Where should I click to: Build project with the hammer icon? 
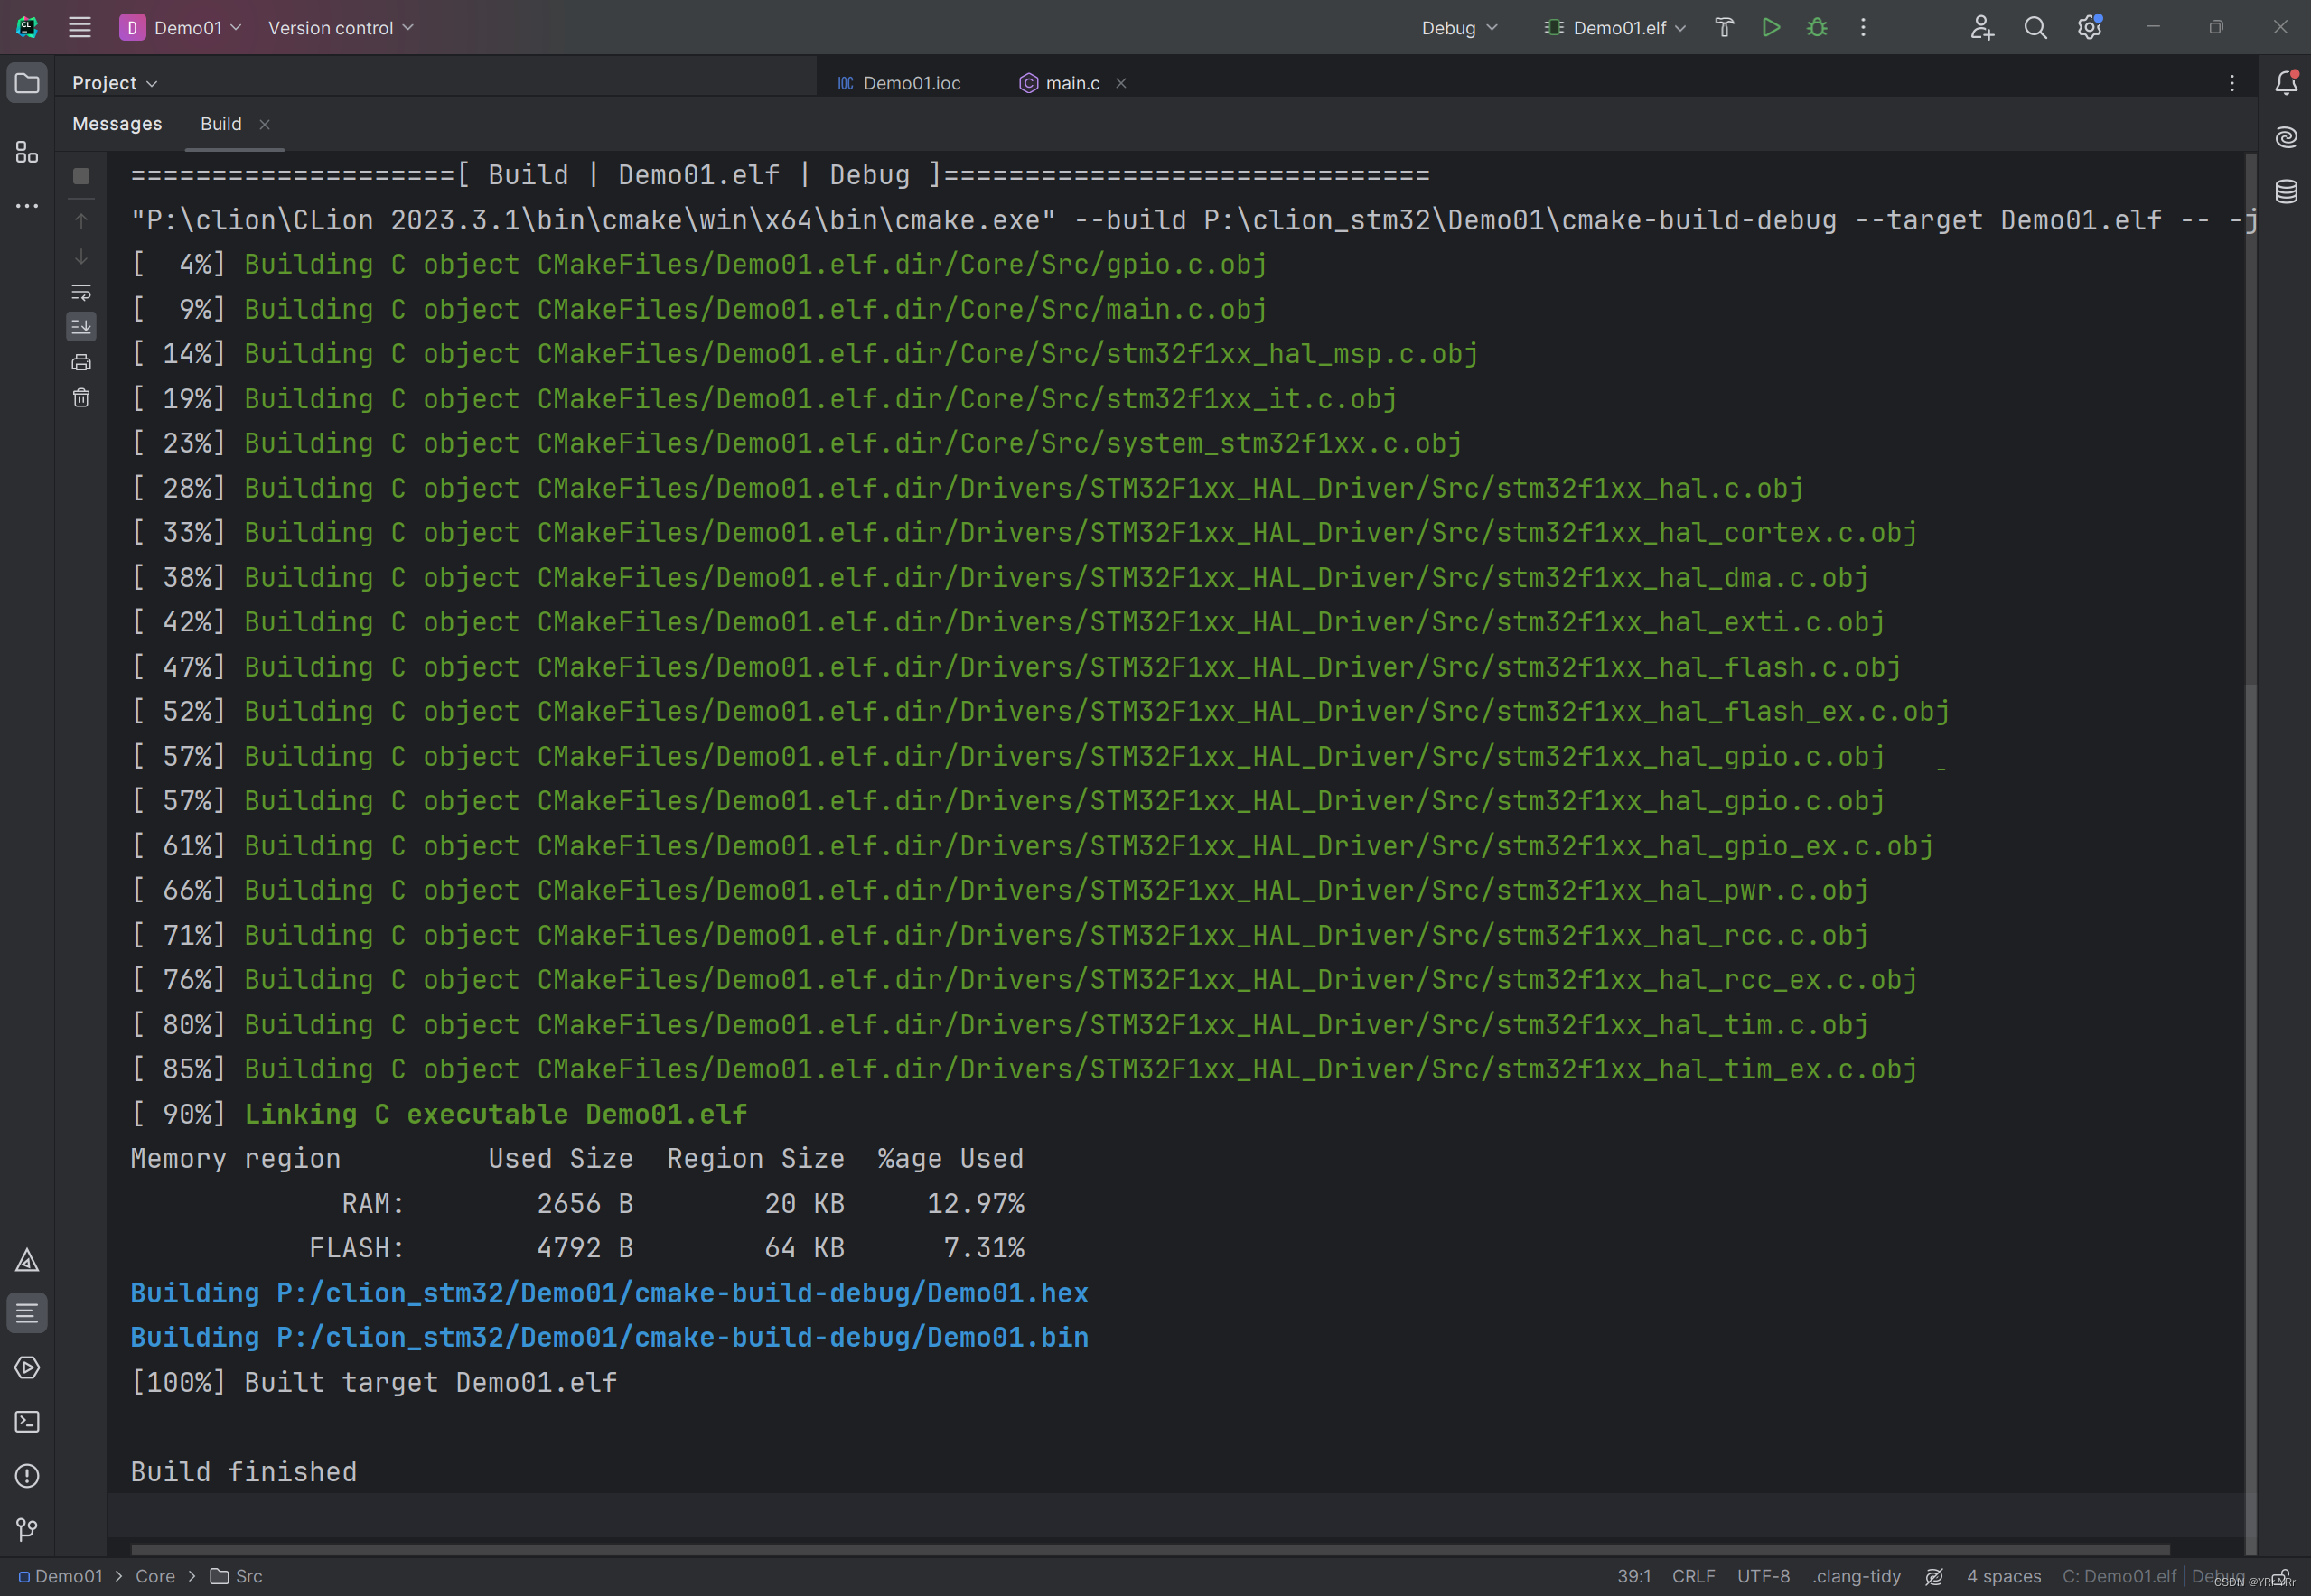1725,27
